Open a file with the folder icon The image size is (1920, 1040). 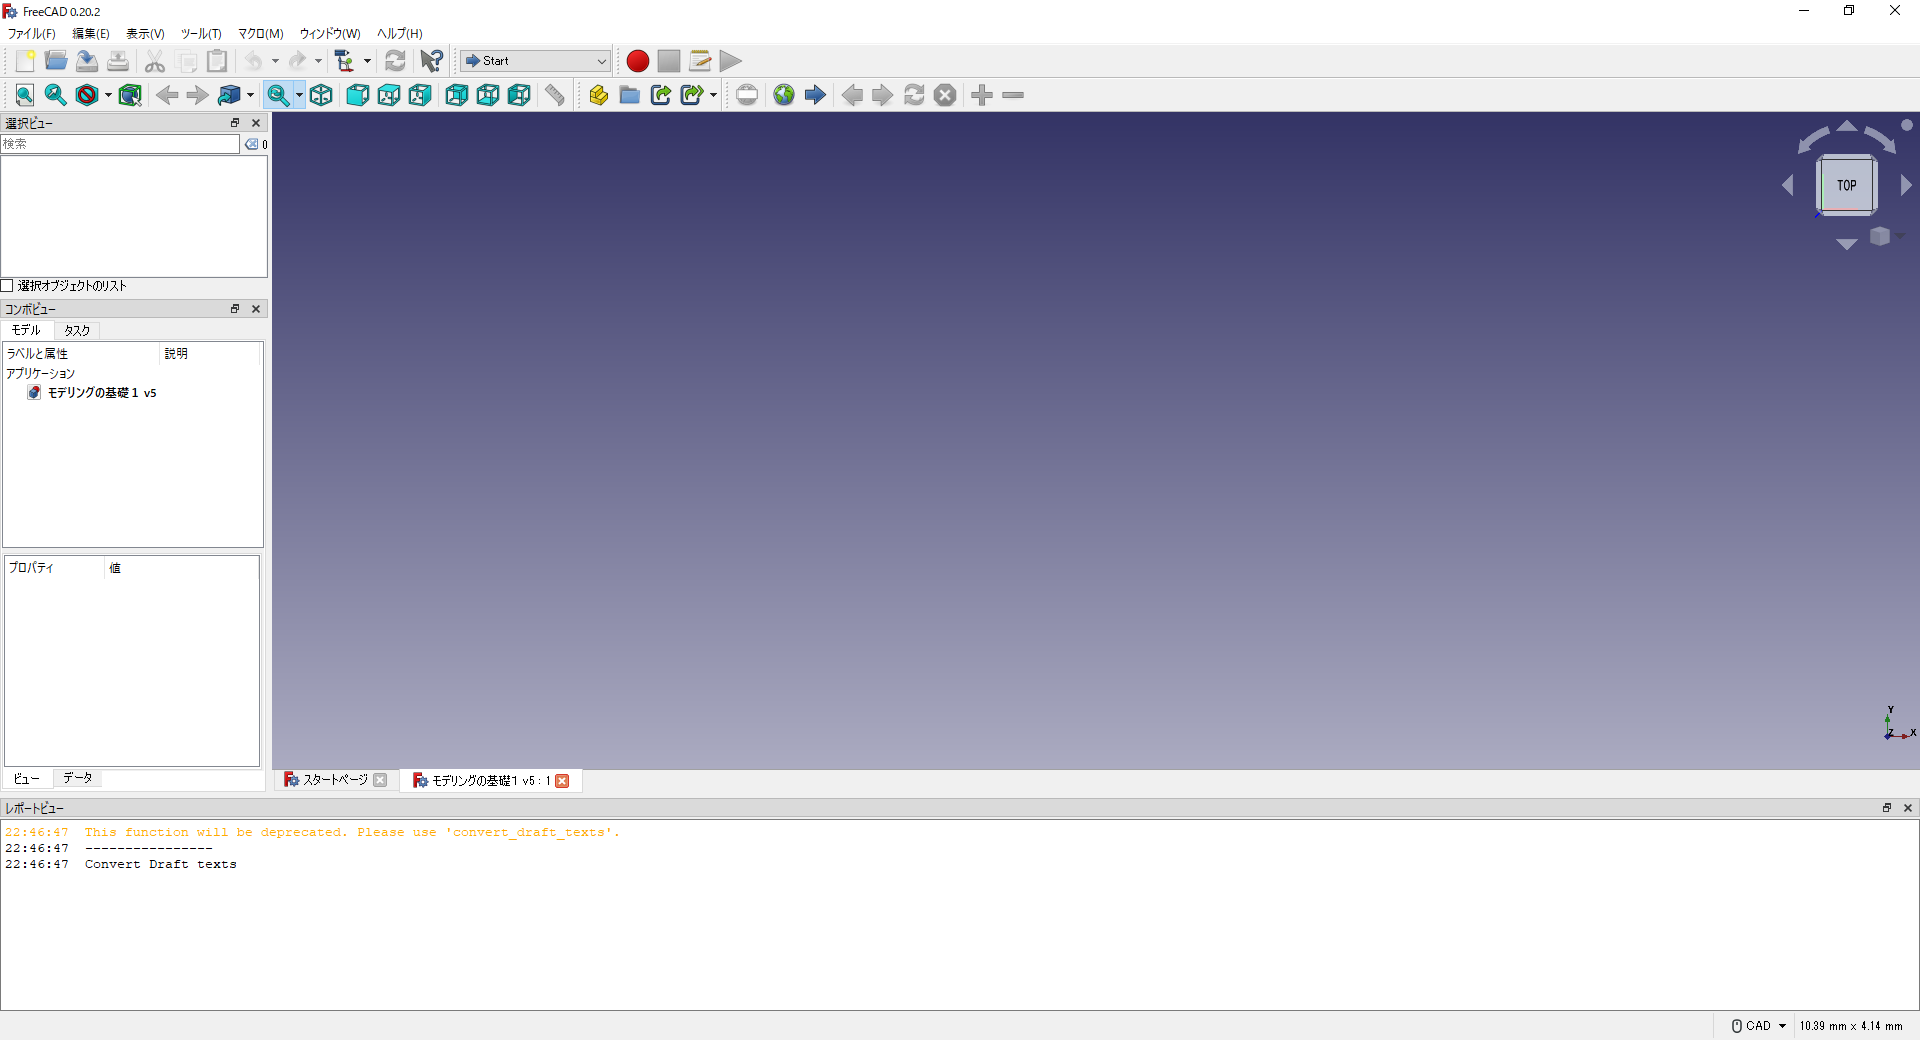click(x=56, y=61)
